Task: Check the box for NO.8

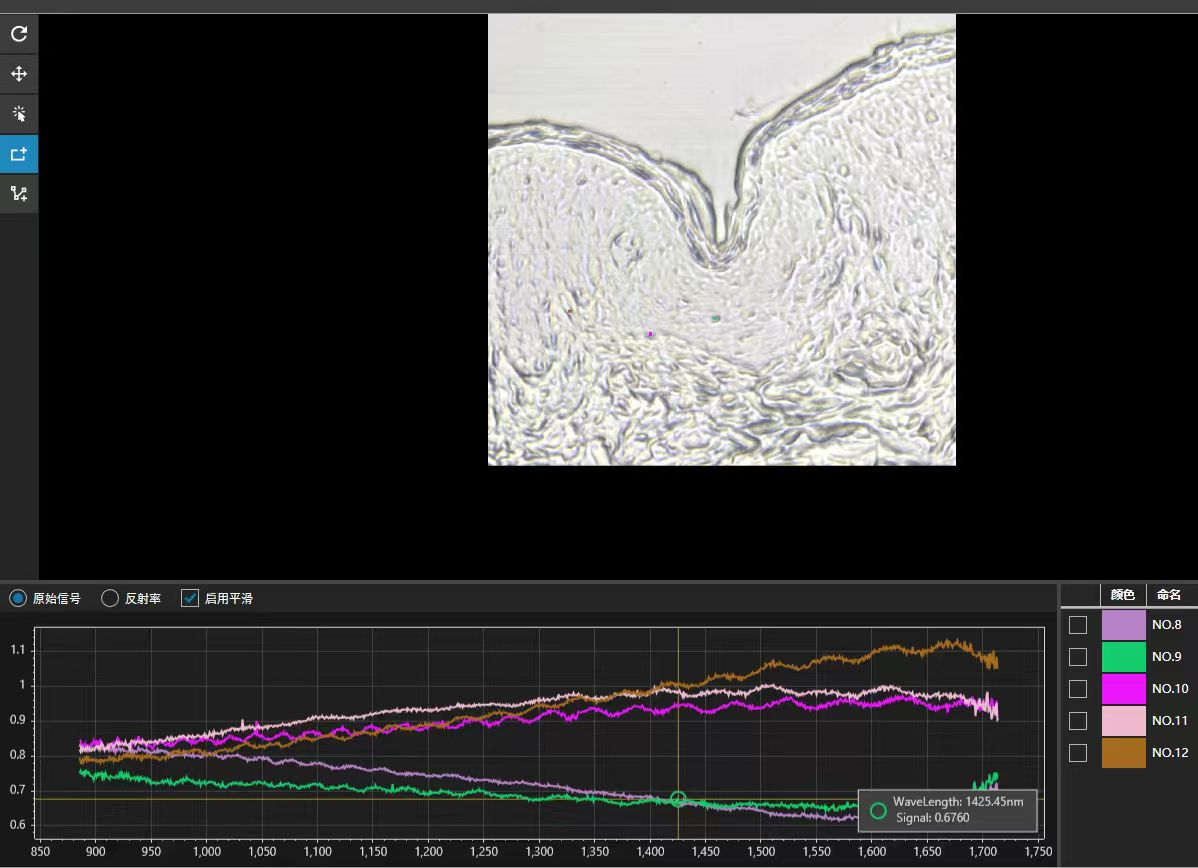Action: 1078,625
